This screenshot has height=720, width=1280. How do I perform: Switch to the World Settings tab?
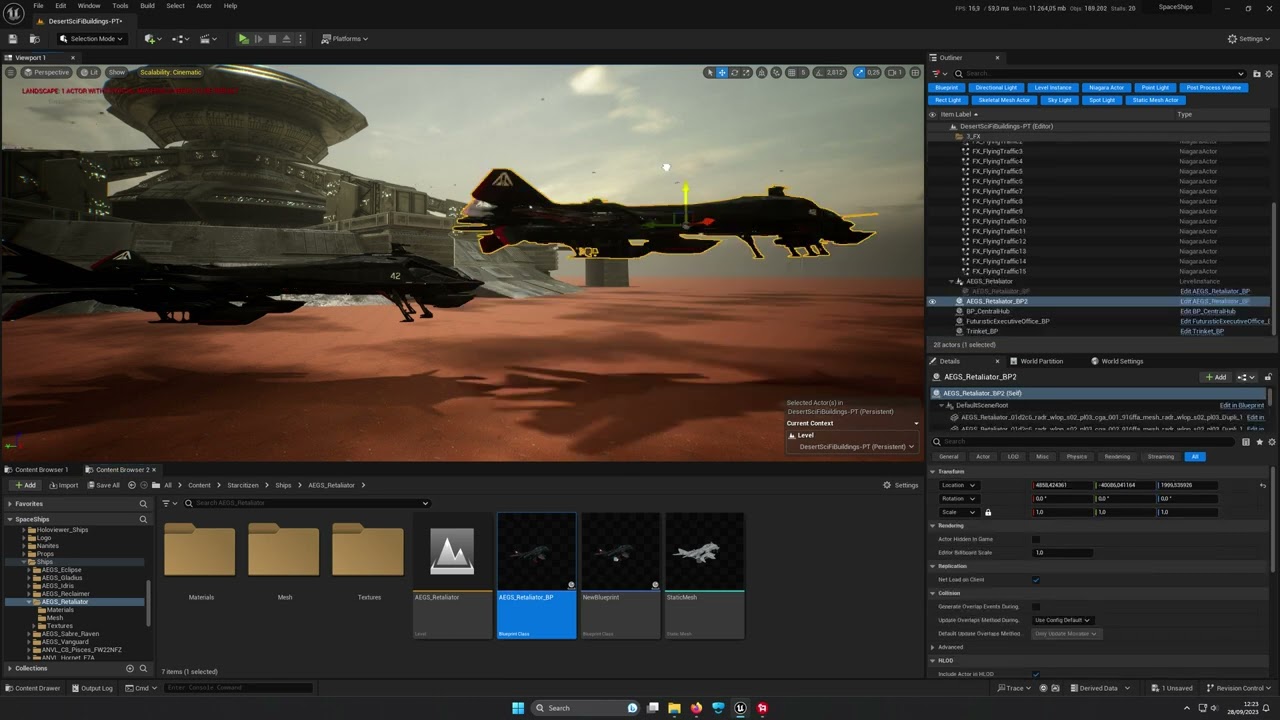click(x=1118, y=361)
